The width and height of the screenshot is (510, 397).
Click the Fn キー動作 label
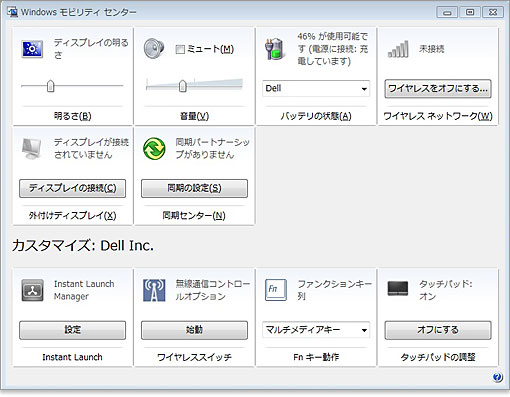pos(316,357)
